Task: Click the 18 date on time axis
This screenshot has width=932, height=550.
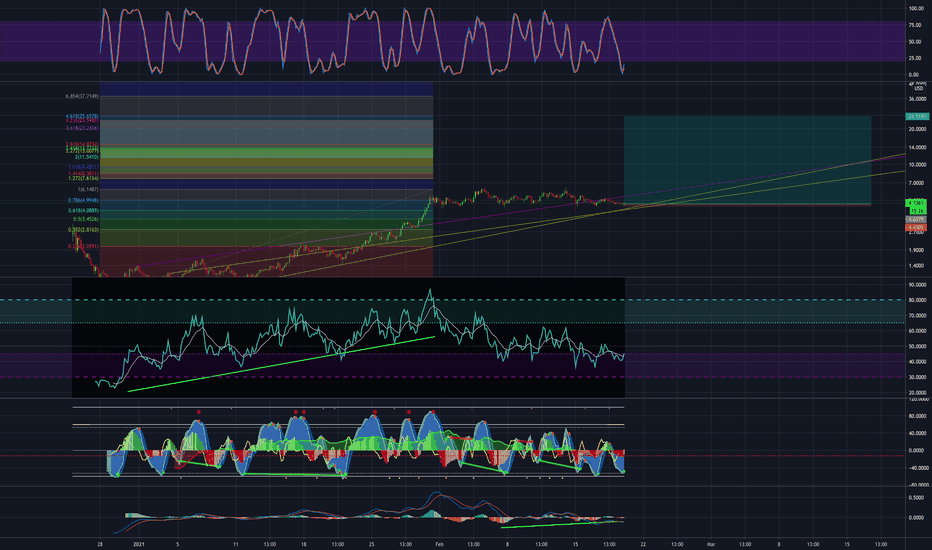Action: 304,544
